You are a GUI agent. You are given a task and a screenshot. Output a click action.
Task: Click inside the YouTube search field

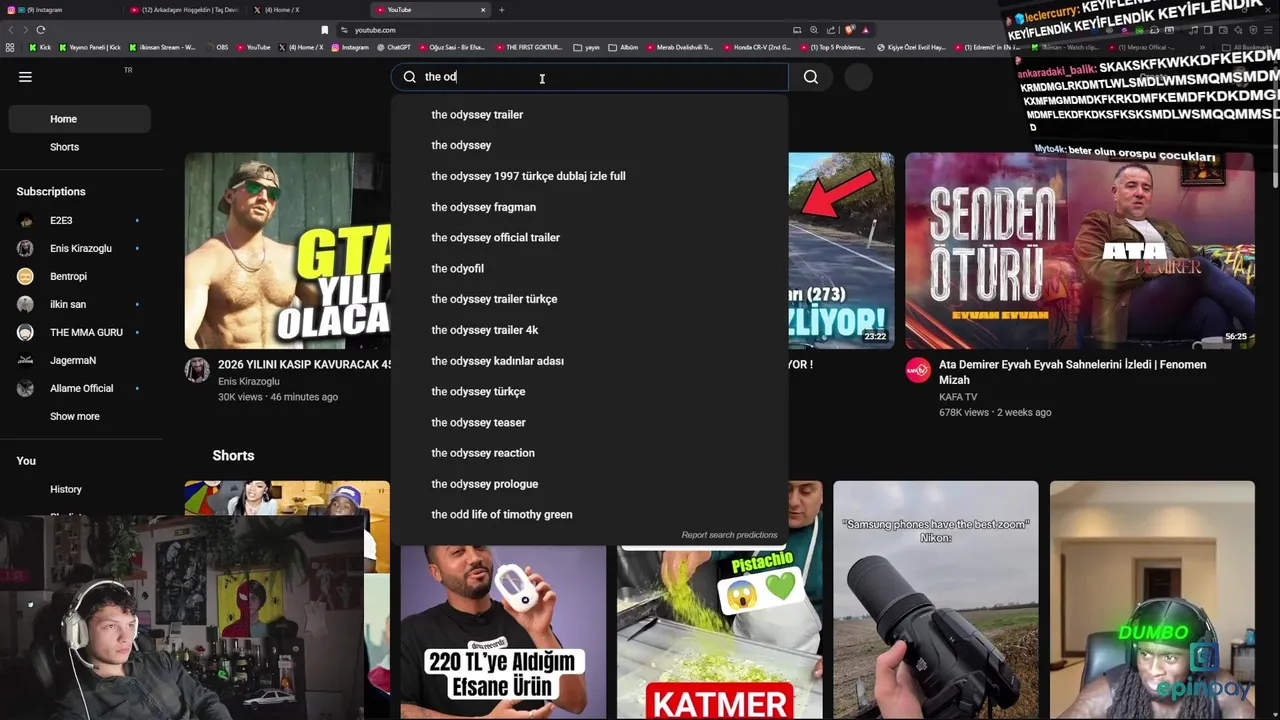click(590, 77)
